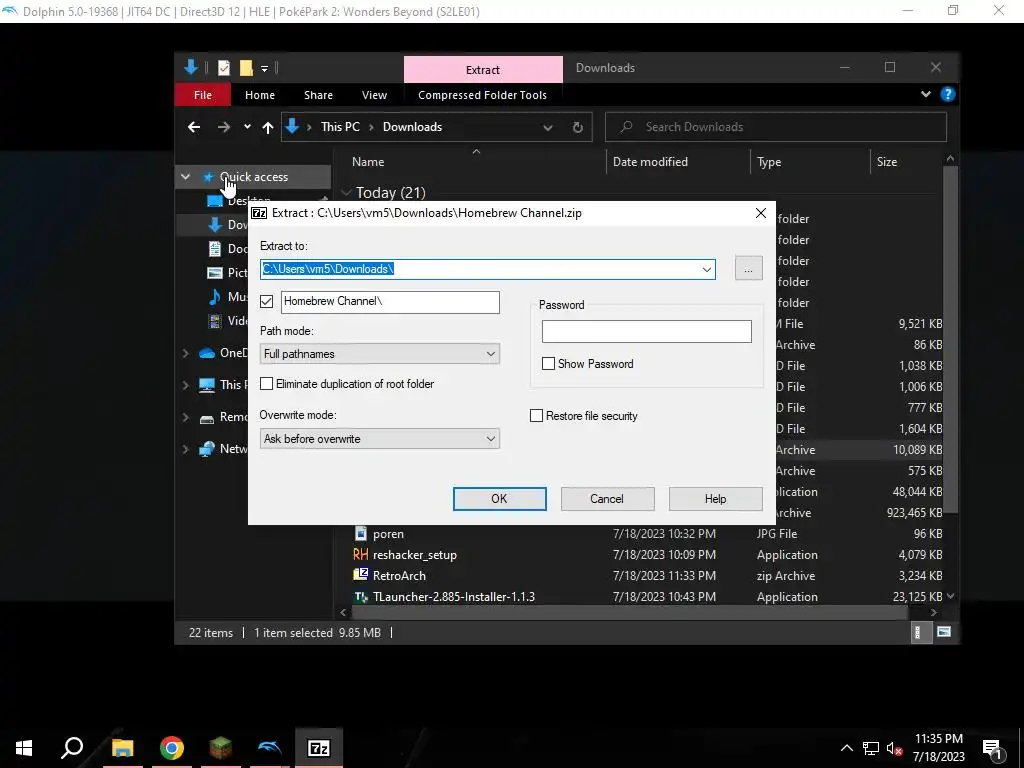Open Customize Quick Access Toolbar dropdown
Viewport: 1024px width, 768px height.
tap(264, 68)
